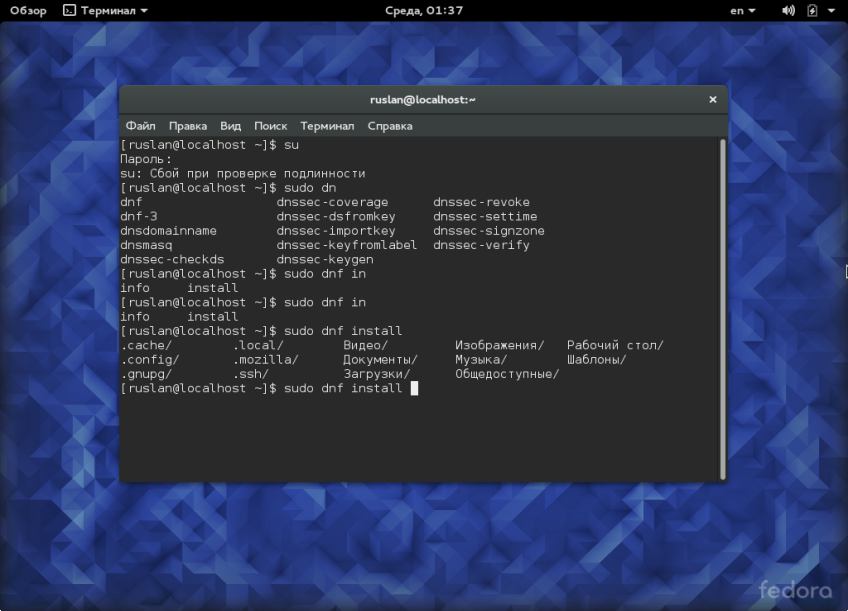Screen dimensions: 848x611
Task: Click the text 'dnssec-settime'
Action: (485, 216)
